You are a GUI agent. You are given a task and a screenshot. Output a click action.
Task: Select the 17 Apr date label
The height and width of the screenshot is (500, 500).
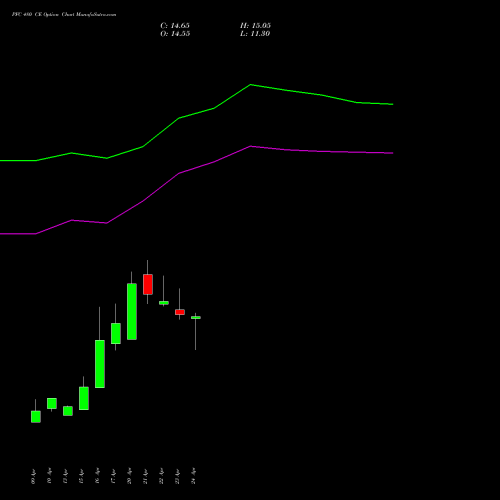click(113, 476)
